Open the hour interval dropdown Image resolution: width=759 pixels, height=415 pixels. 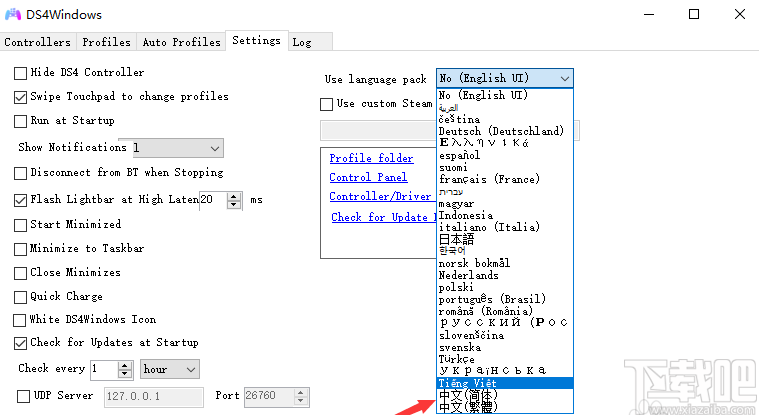[169, 369]
